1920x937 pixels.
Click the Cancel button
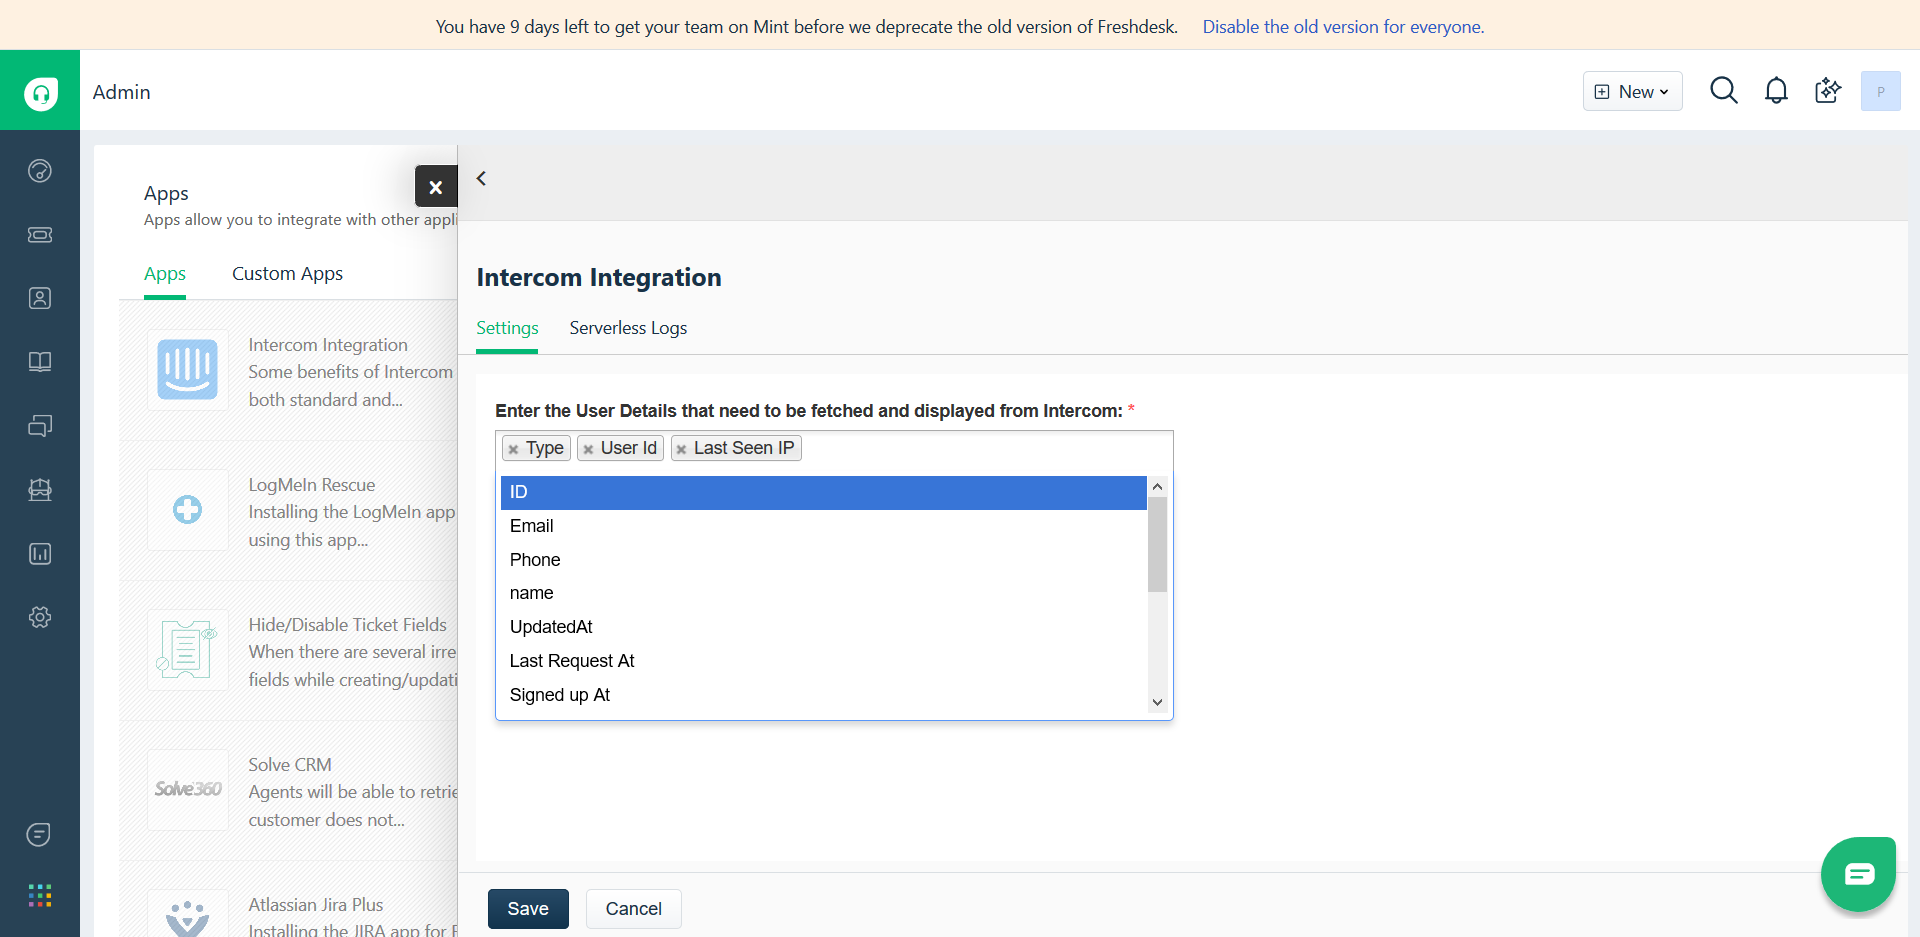pyautogui.click(x=634, y=909)
